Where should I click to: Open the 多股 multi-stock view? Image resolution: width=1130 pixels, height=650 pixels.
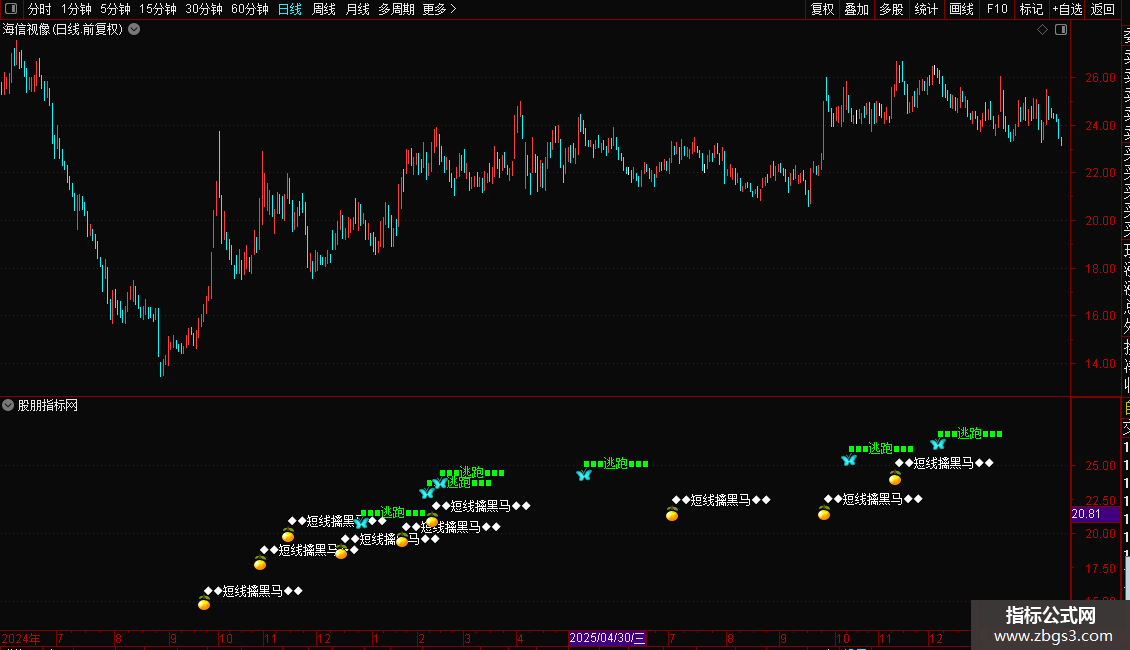(891, 9)
